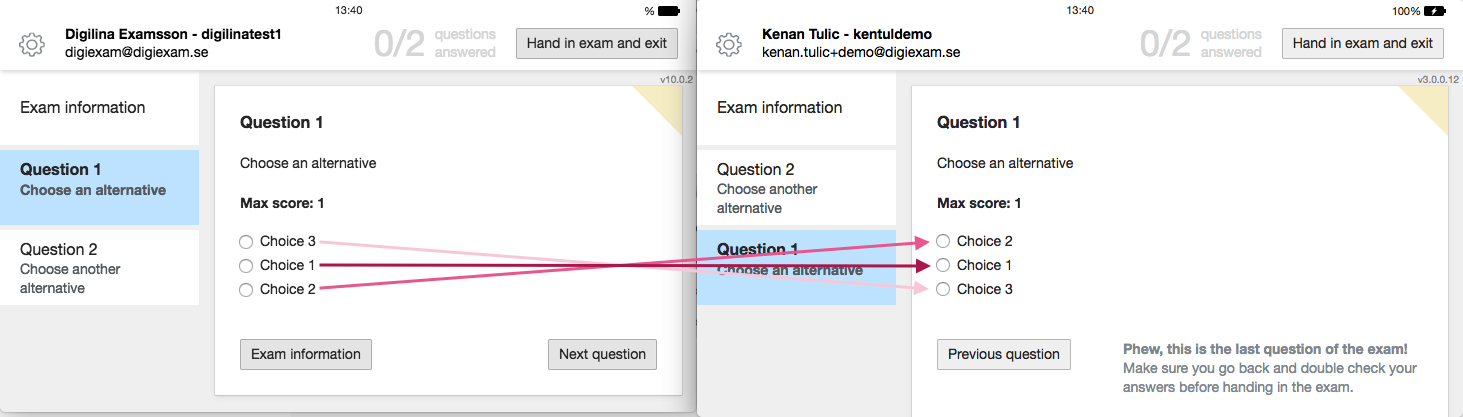Select Choice 1 radio in right window
Viewport: 1463px width, 417px height.
(x=943, y=265)
